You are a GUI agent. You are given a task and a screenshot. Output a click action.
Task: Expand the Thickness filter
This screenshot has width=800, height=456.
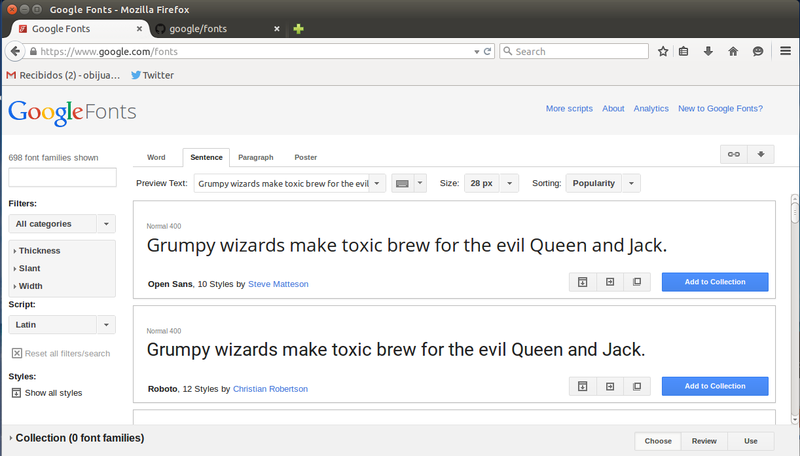tap(39, 251)
